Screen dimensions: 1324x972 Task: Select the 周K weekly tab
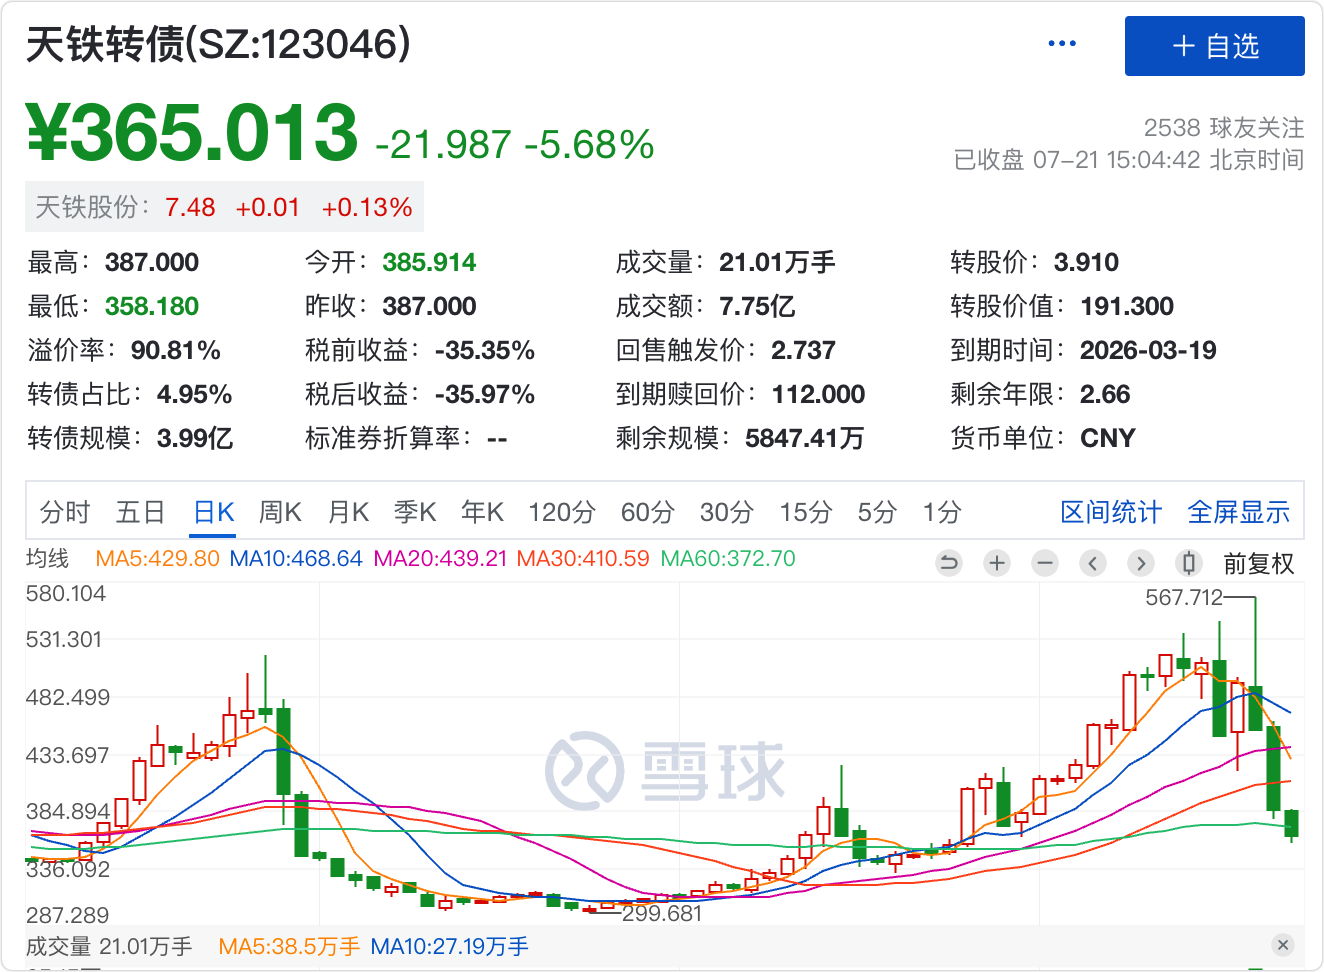(280, 513)
